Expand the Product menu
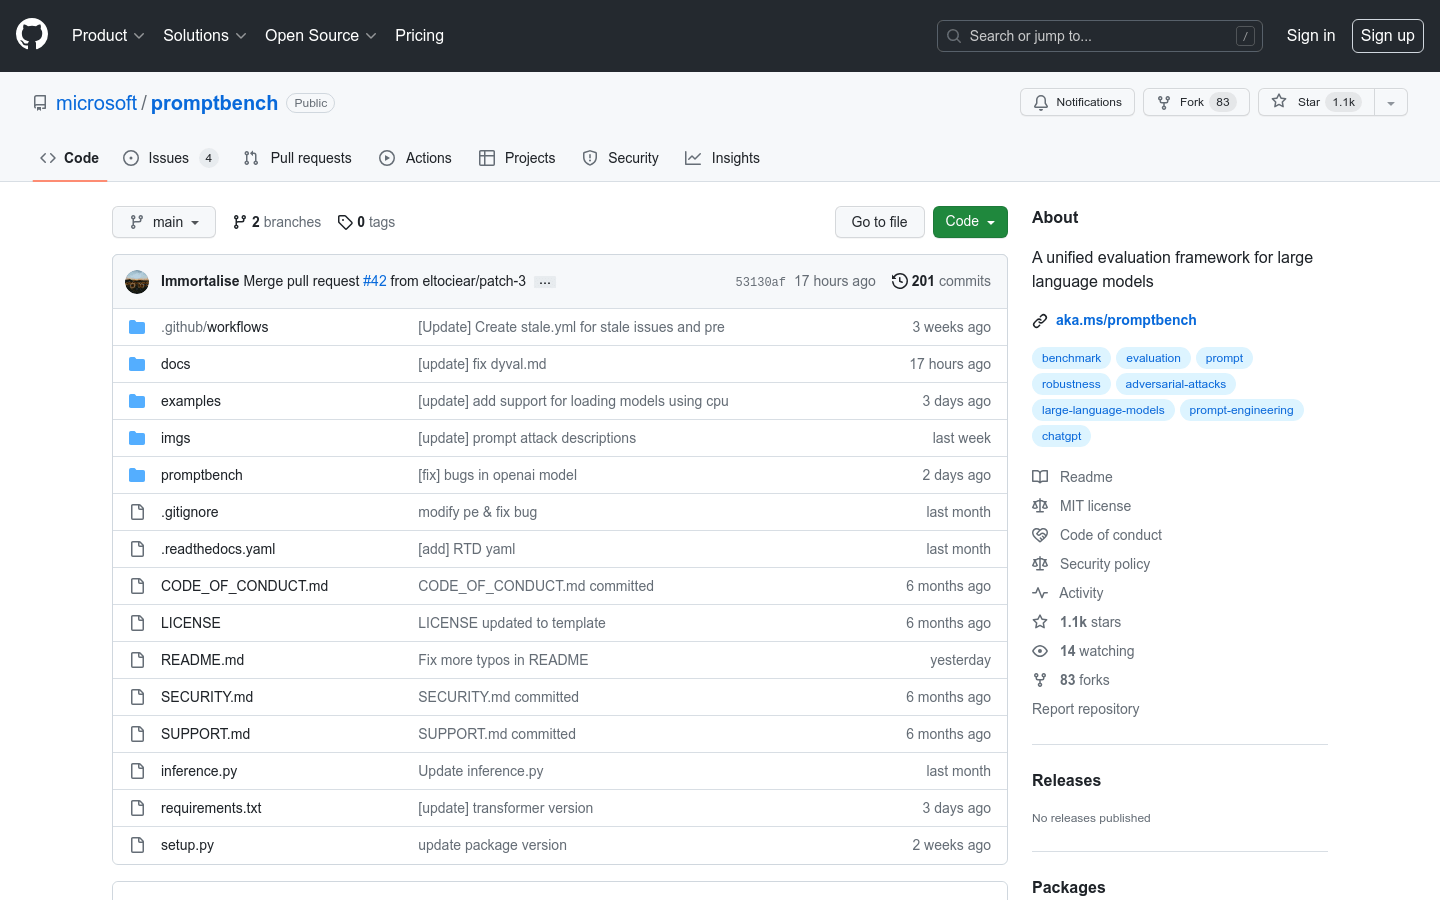Screen dimensions: 1440x900 [x=107, y=35]
